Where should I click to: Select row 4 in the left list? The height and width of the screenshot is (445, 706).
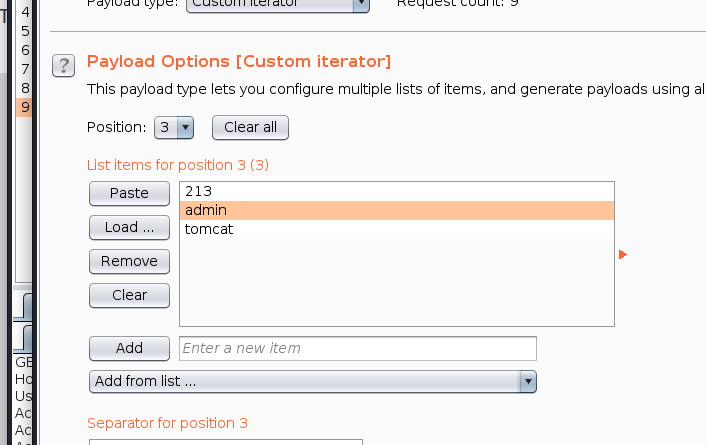pyautogui.click(x=24, y=12)
